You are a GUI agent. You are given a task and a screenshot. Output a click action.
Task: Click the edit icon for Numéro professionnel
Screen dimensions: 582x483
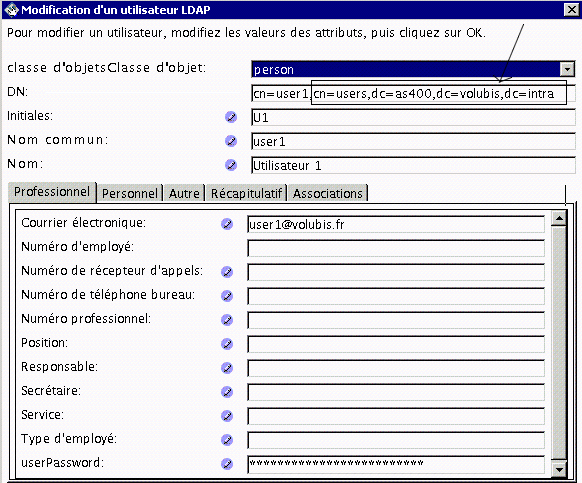click(227, 320)
